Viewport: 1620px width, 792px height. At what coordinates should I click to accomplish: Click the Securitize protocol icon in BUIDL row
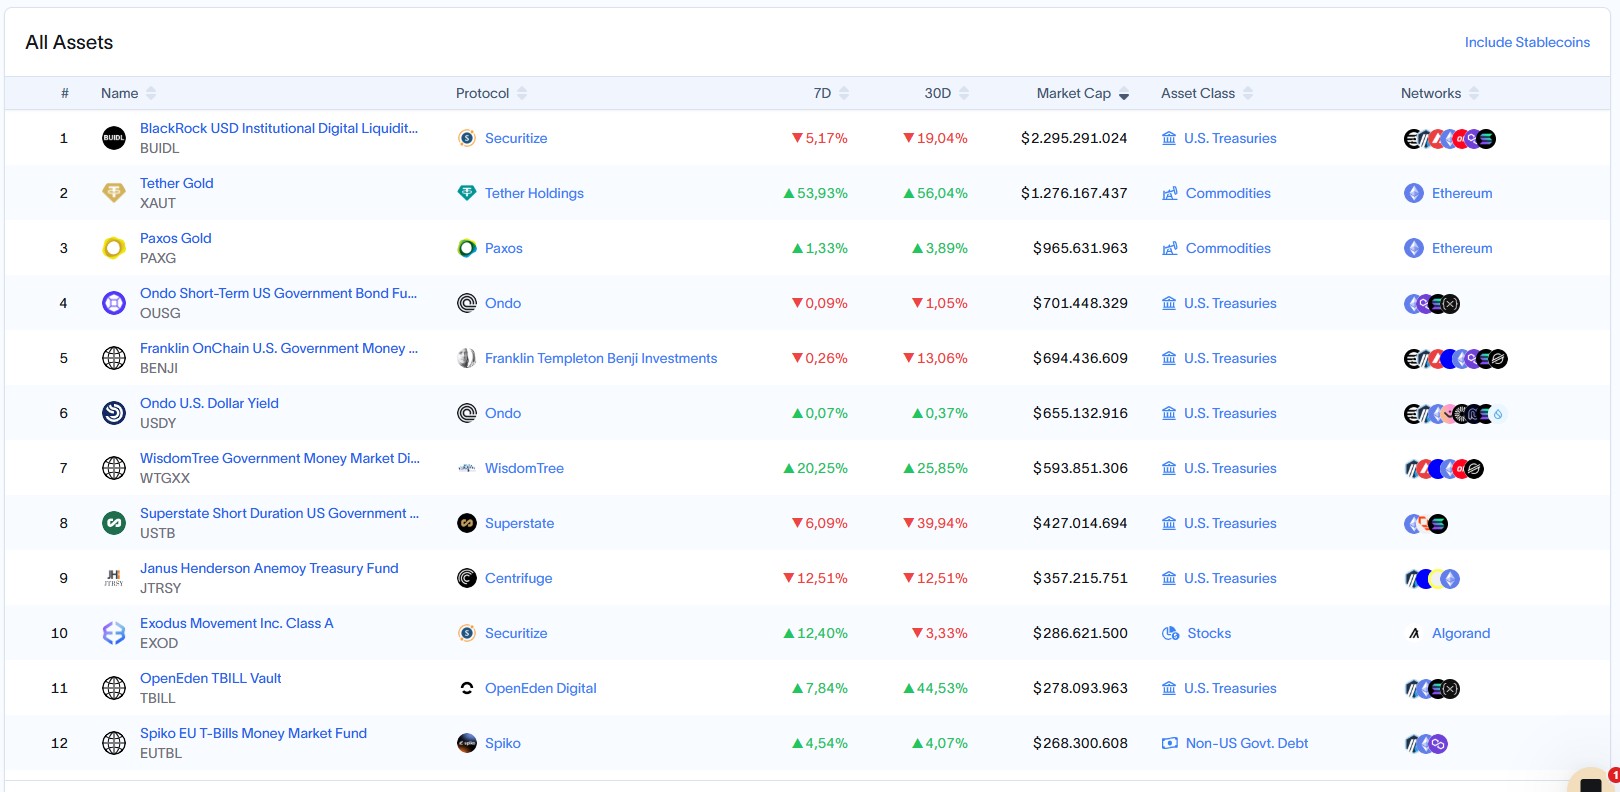click(x=467, y=138)
